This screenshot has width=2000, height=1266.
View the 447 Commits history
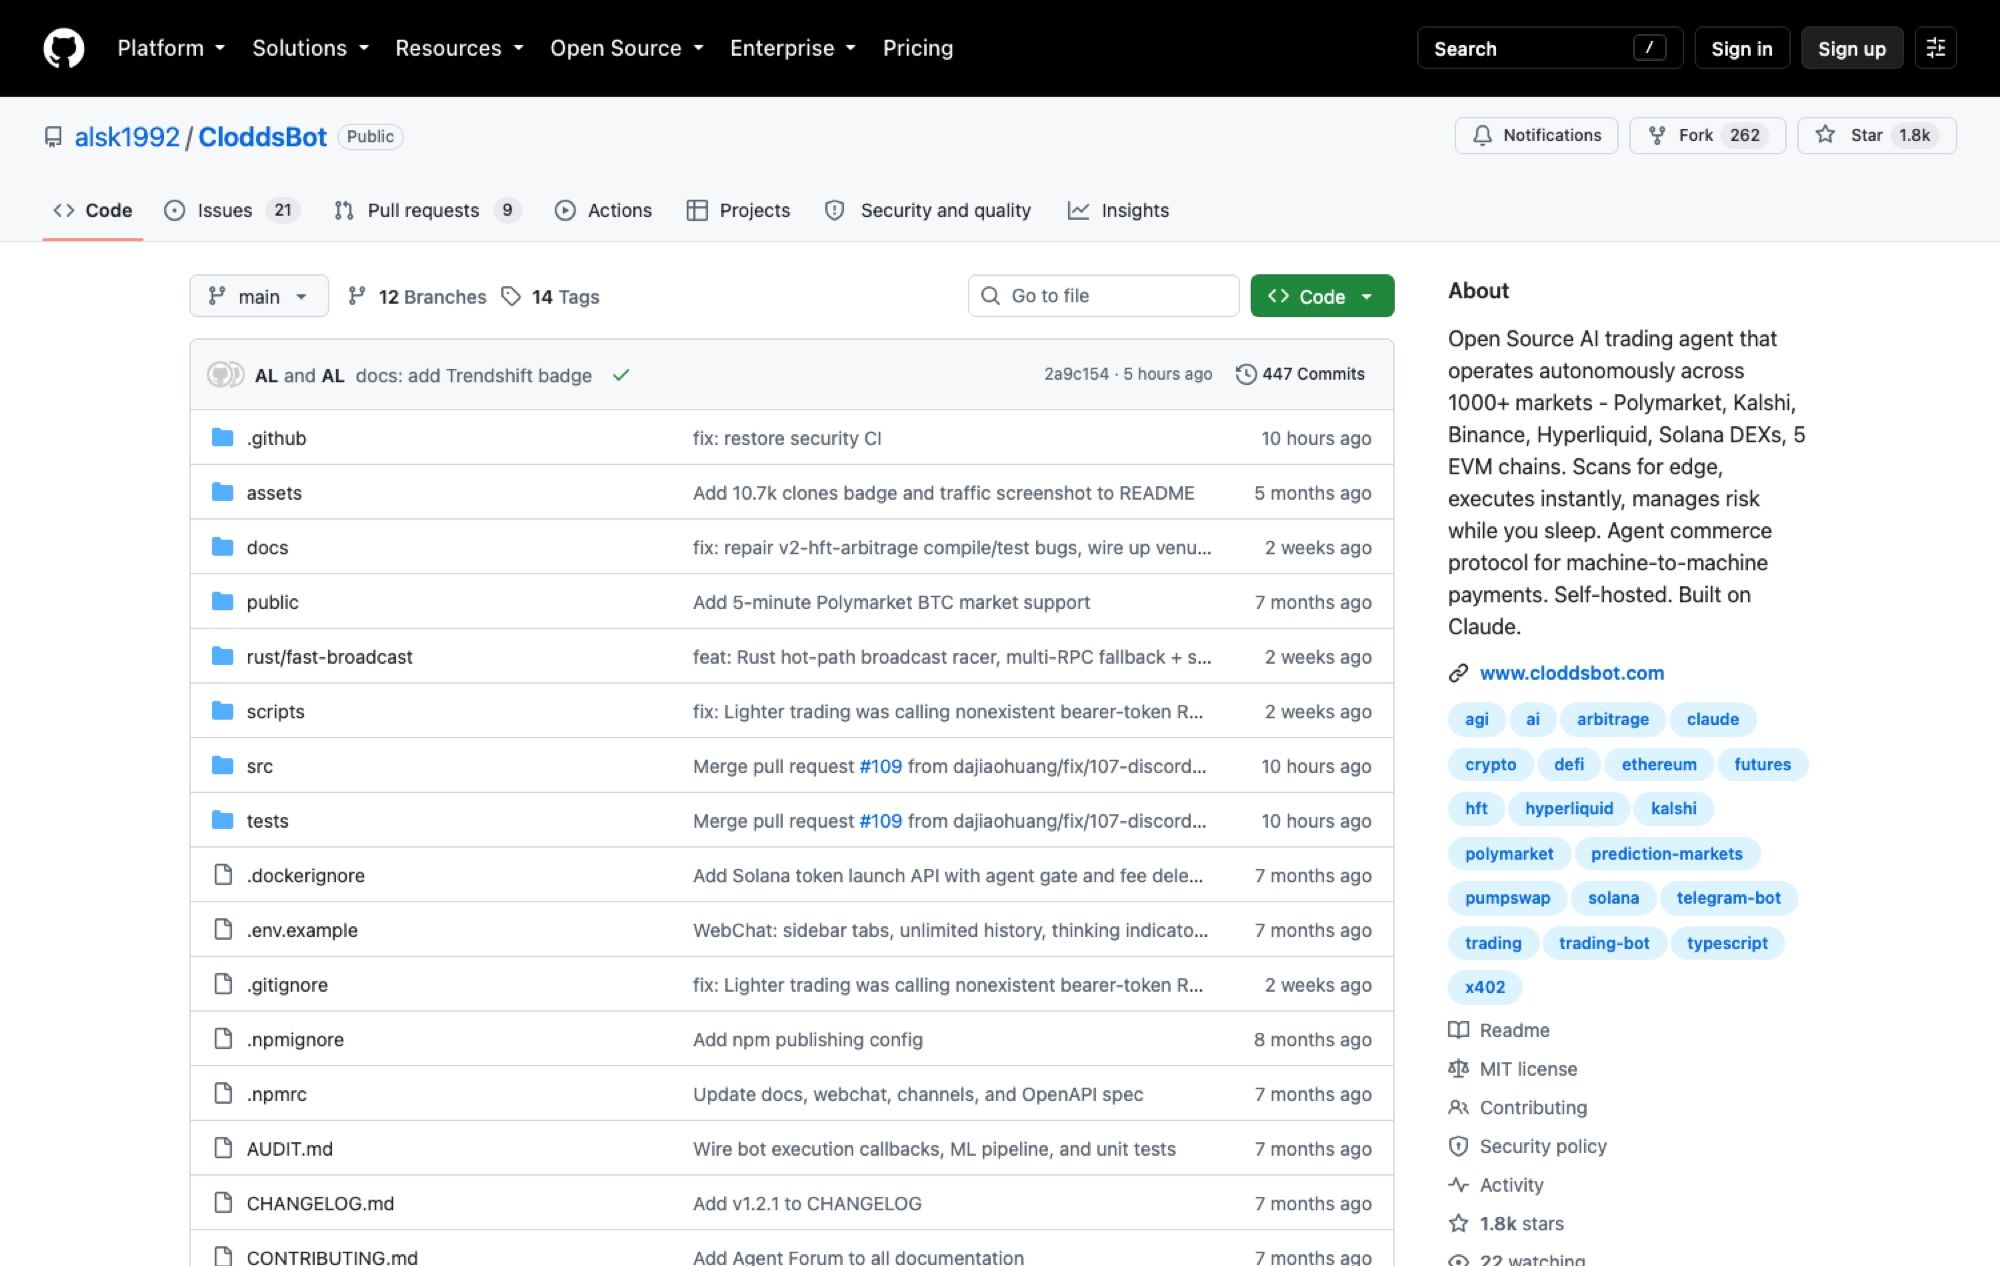pyautogui.click(x=1301, y=374)
